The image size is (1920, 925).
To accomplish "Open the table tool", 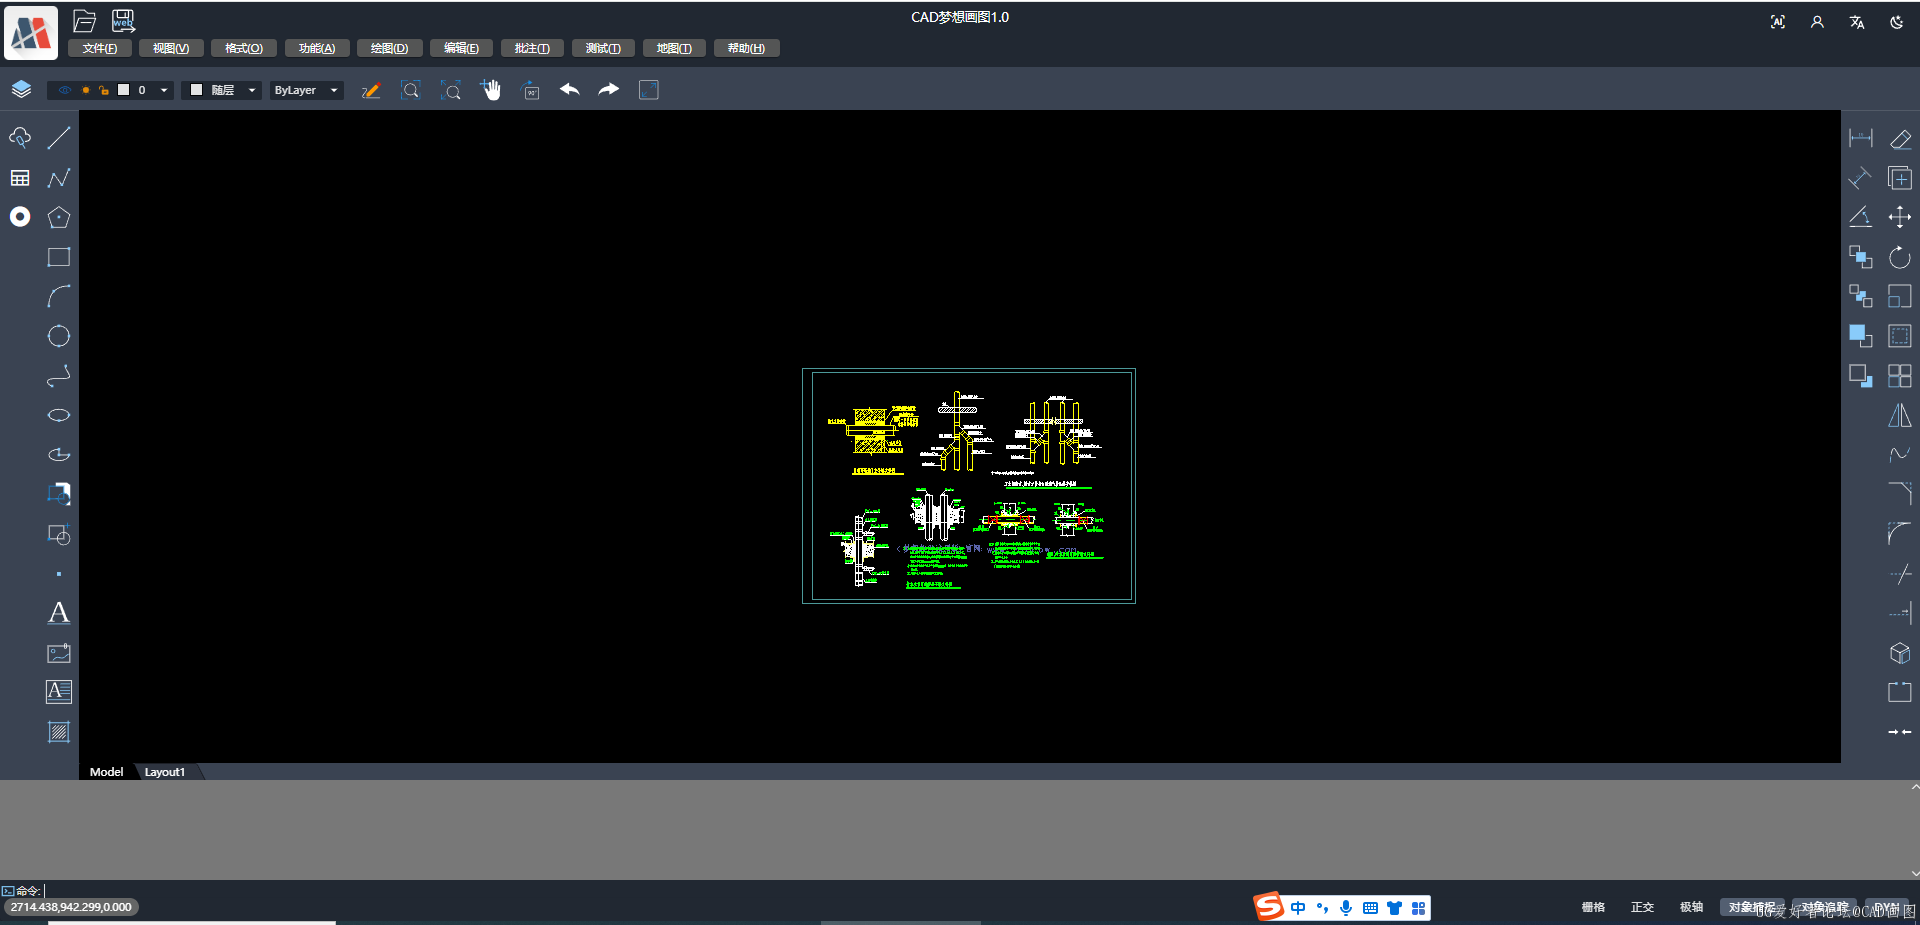I will point(20,178).
